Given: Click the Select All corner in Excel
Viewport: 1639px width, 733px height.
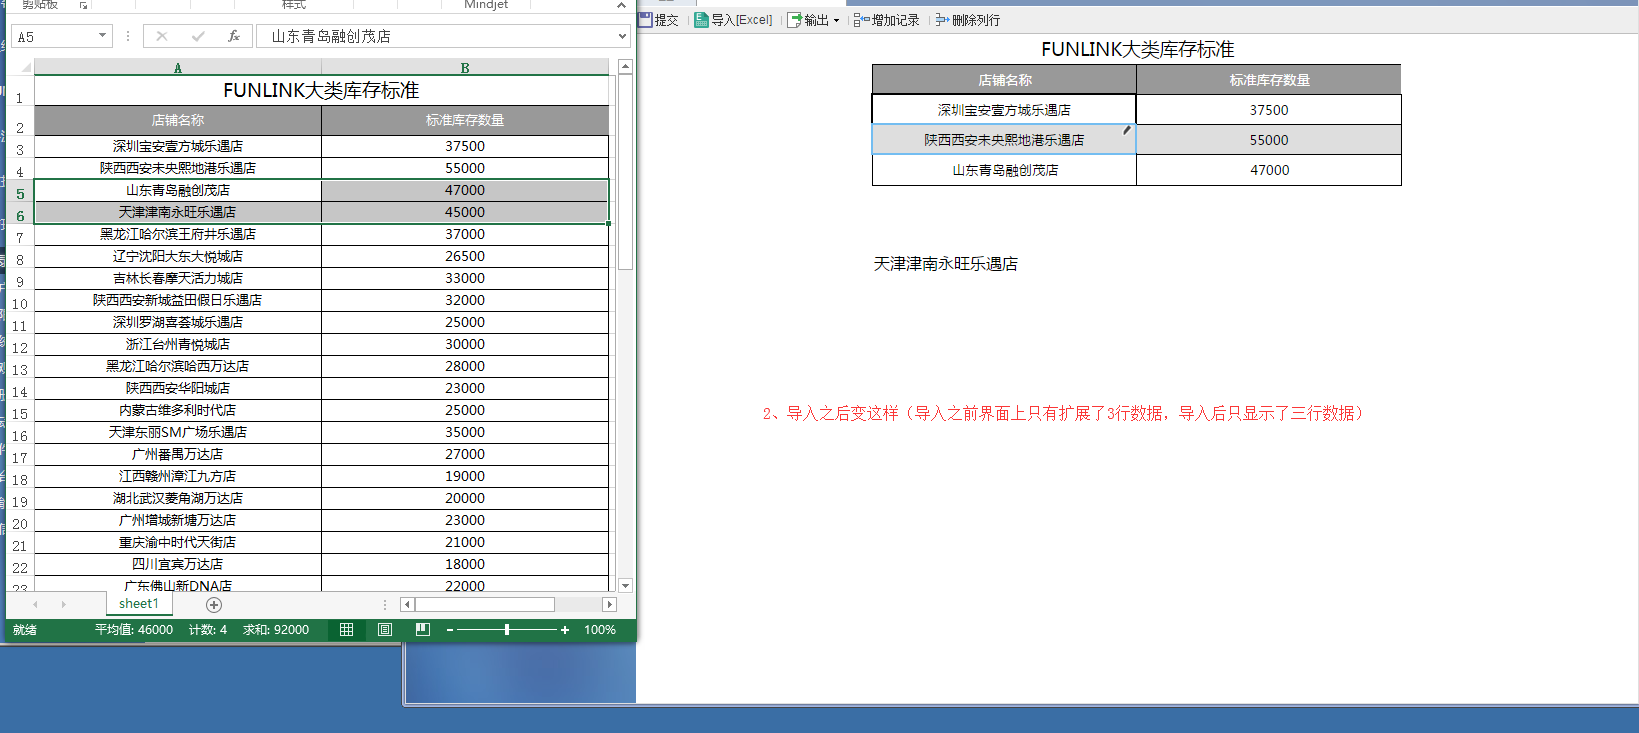Looking at the screenshot, I should point(21,67).
